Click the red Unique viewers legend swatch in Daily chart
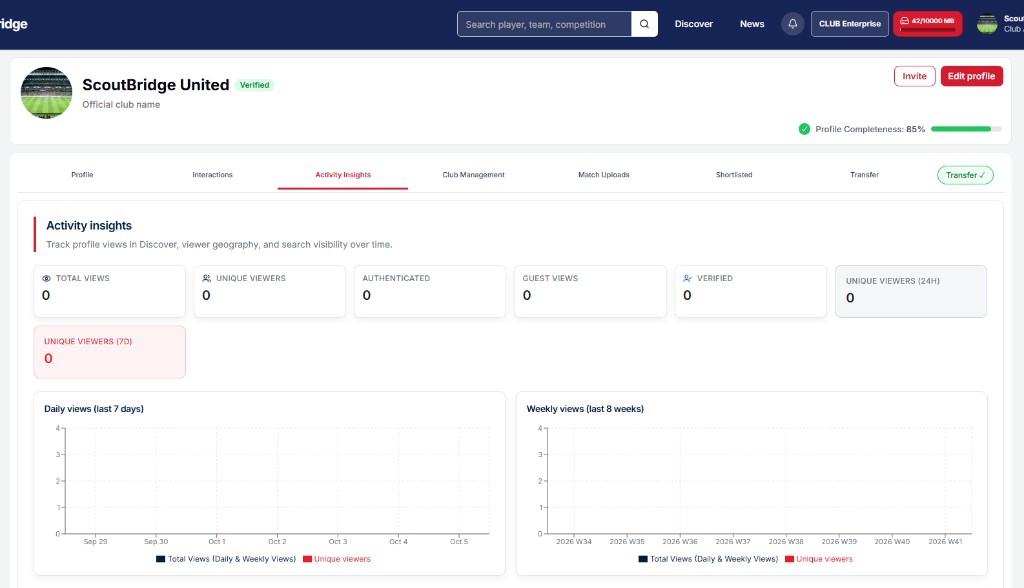This screenshot has height=588, width=1024. point(307,559)
